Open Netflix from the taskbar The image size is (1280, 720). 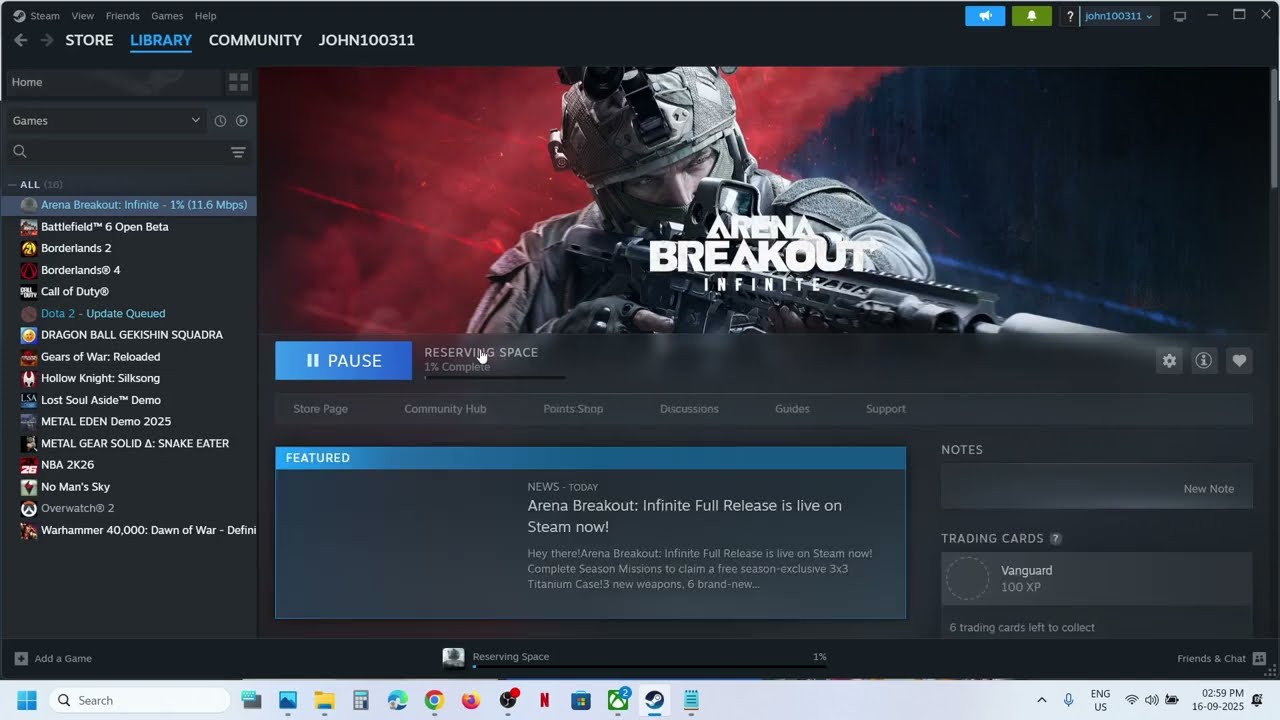click(x=544, y=700)
